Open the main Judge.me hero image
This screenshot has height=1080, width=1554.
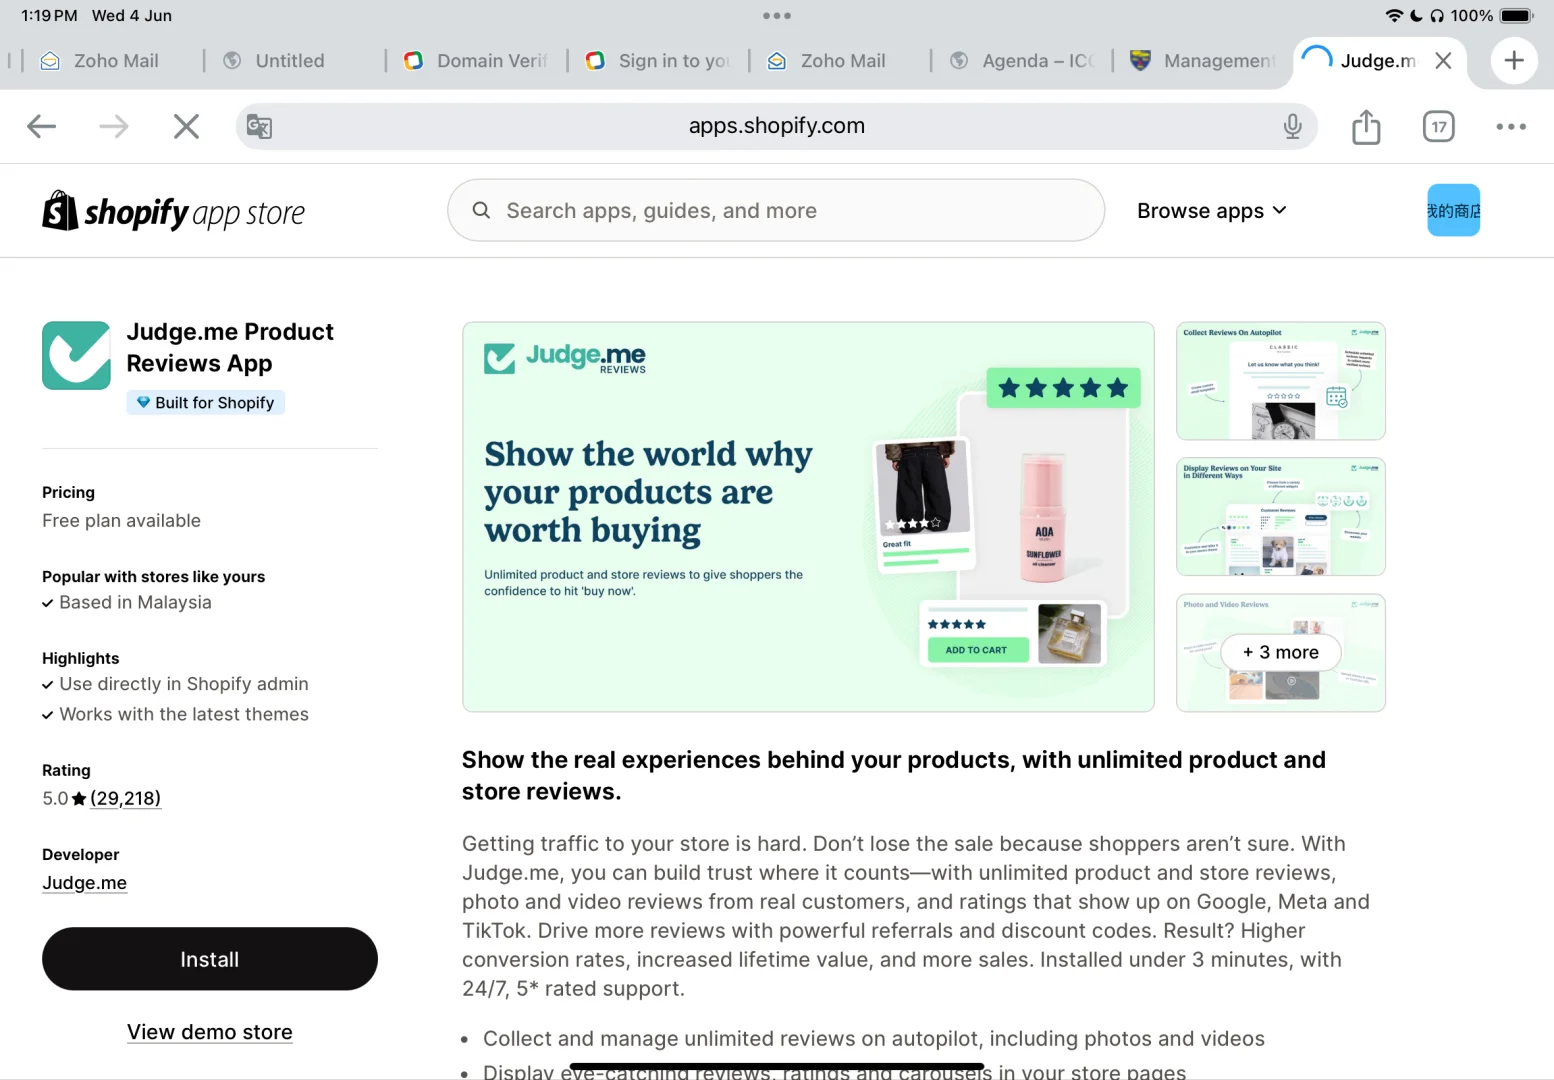pyautogui.click(x=808, y=517)
